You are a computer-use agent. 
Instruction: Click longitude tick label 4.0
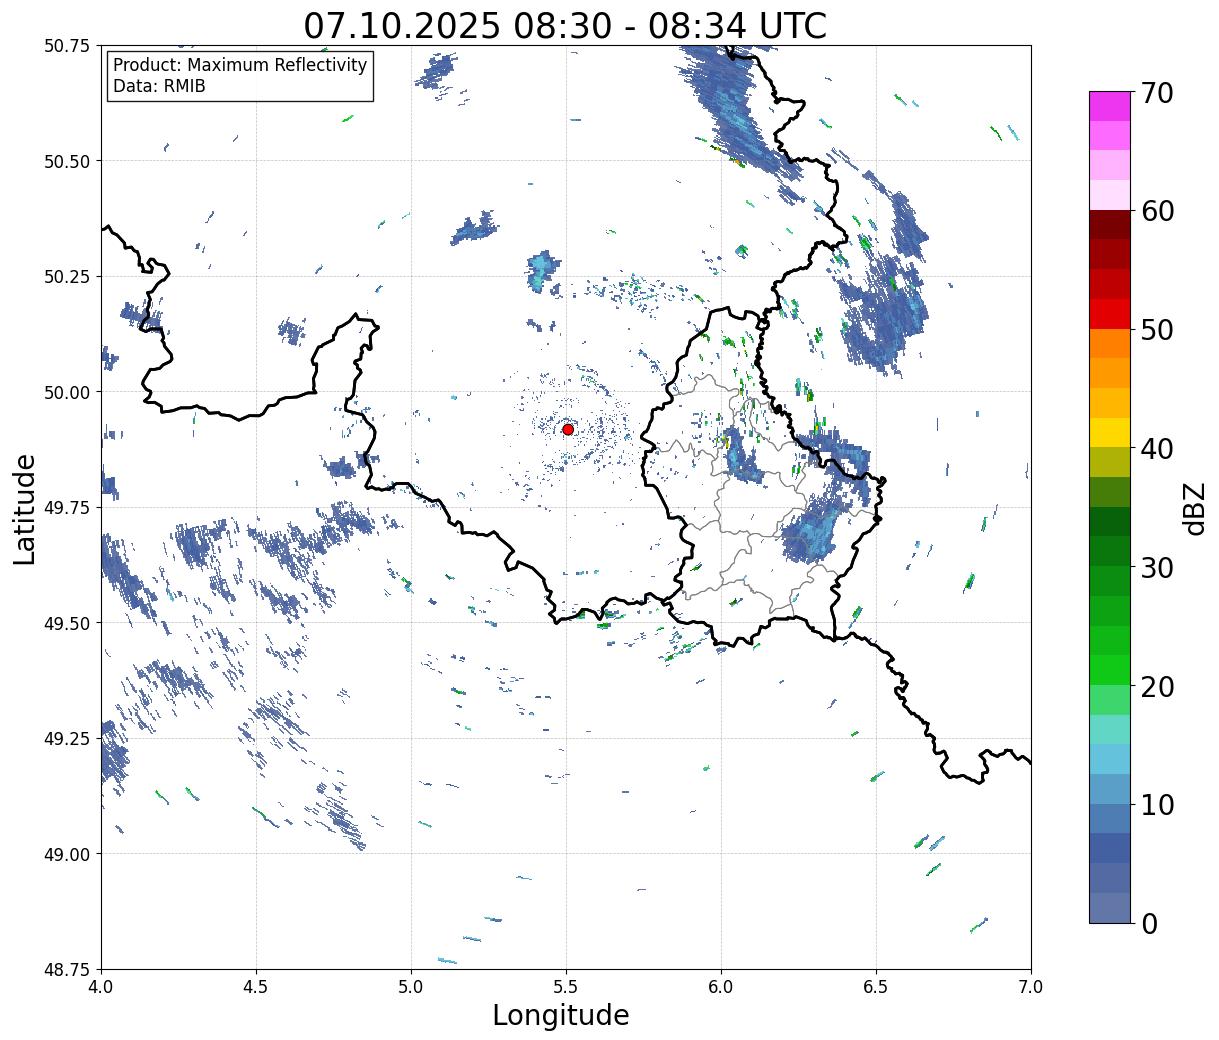(101, 987)
